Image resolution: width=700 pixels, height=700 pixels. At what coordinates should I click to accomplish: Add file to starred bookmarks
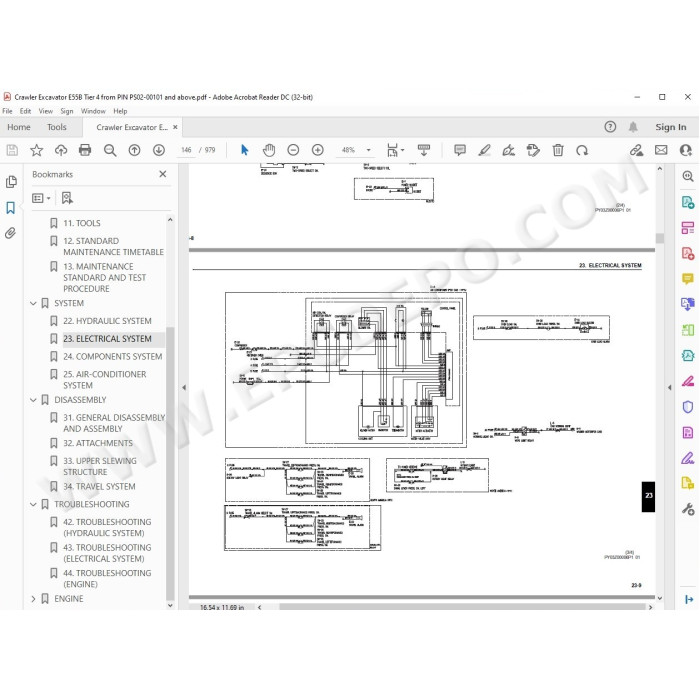[36, 150]
